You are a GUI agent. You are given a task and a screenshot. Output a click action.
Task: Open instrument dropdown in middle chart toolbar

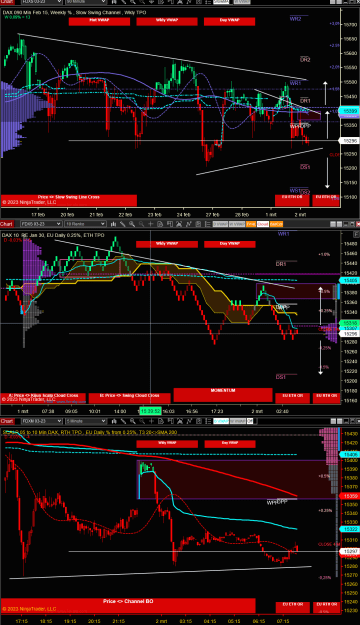(41, 224)
